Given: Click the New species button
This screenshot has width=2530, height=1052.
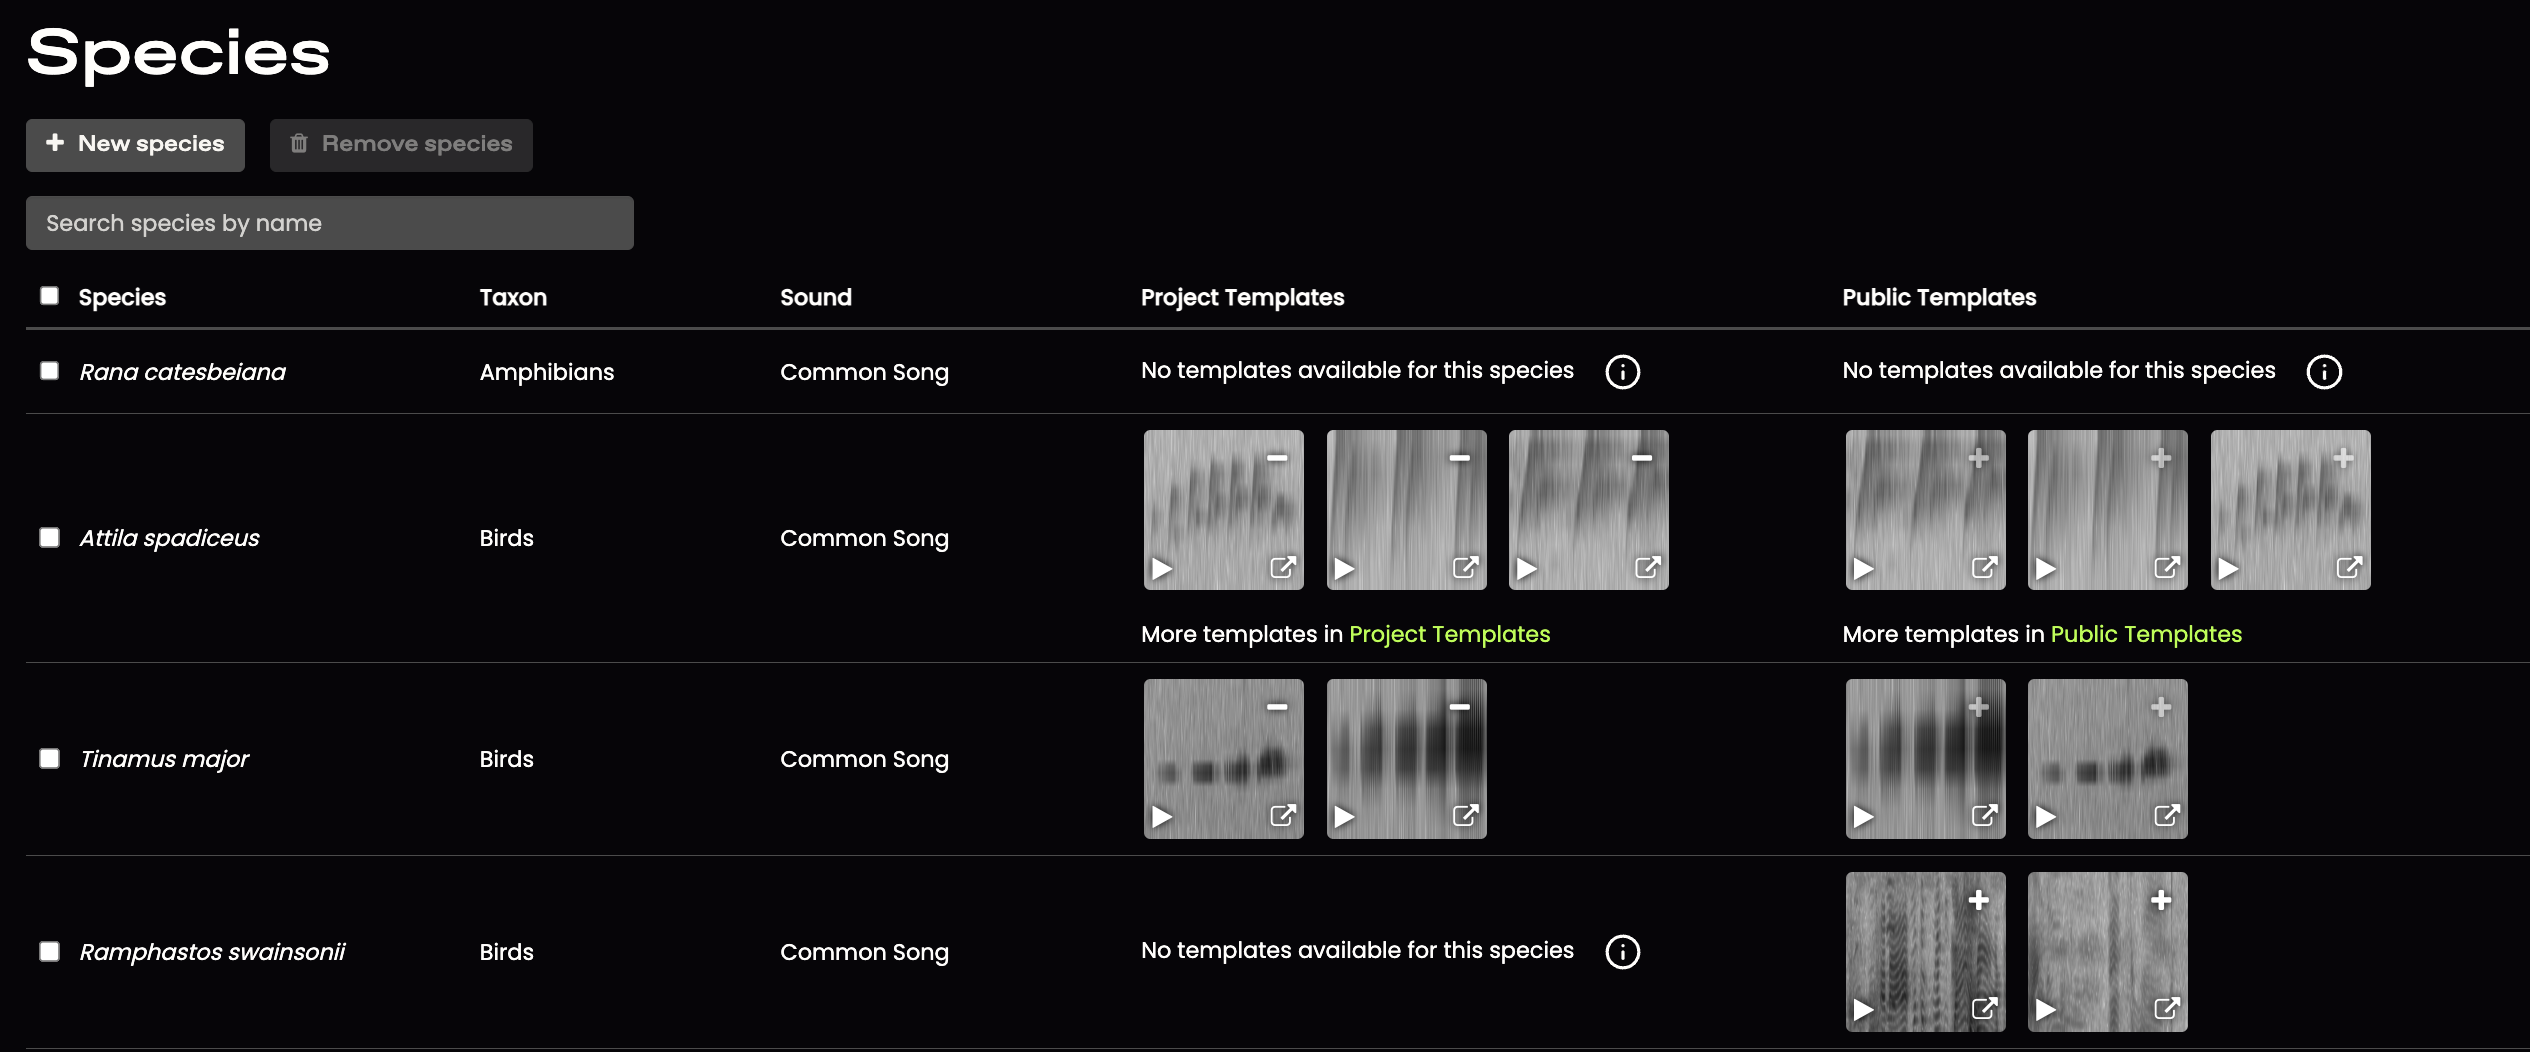Looking at the screenshot, I should [x=135, y=145].
